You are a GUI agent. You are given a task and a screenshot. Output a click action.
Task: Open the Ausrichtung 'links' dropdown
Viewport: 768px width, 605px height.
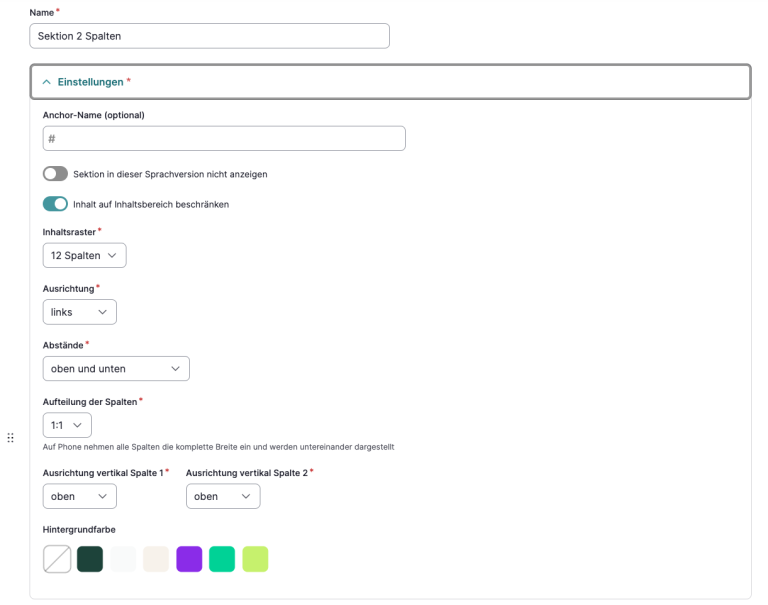79,312
